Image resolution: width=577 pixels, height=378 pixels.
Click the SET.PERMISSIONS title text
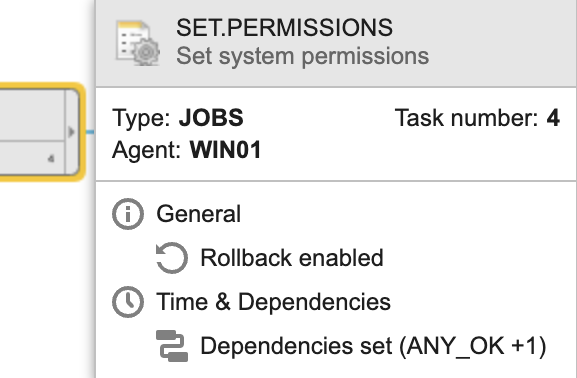[x=284, y=28]
